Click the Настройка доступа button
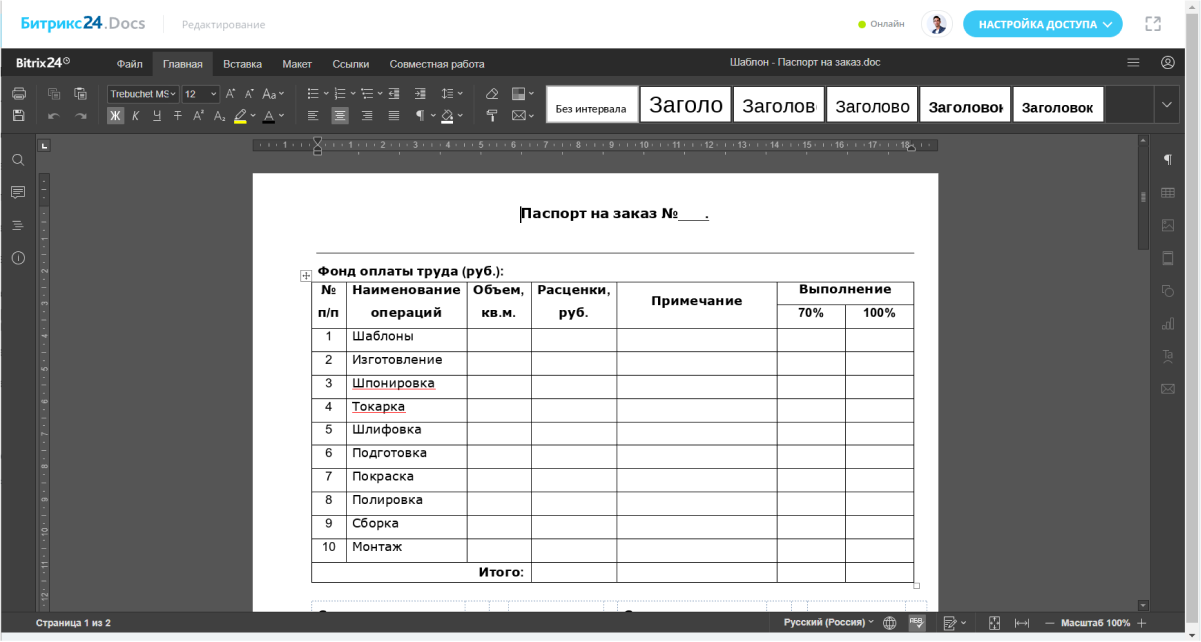The width and height of the screenshot is (1201, 642). click(x=1042, y=24)
